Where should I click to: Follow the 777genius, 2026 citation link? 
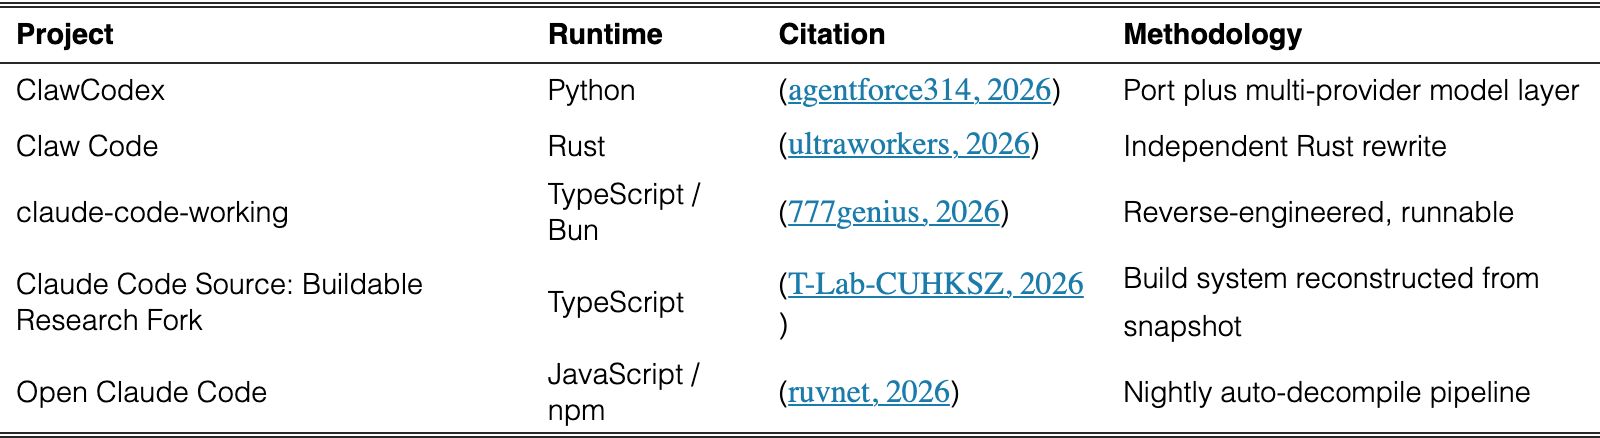894,212
